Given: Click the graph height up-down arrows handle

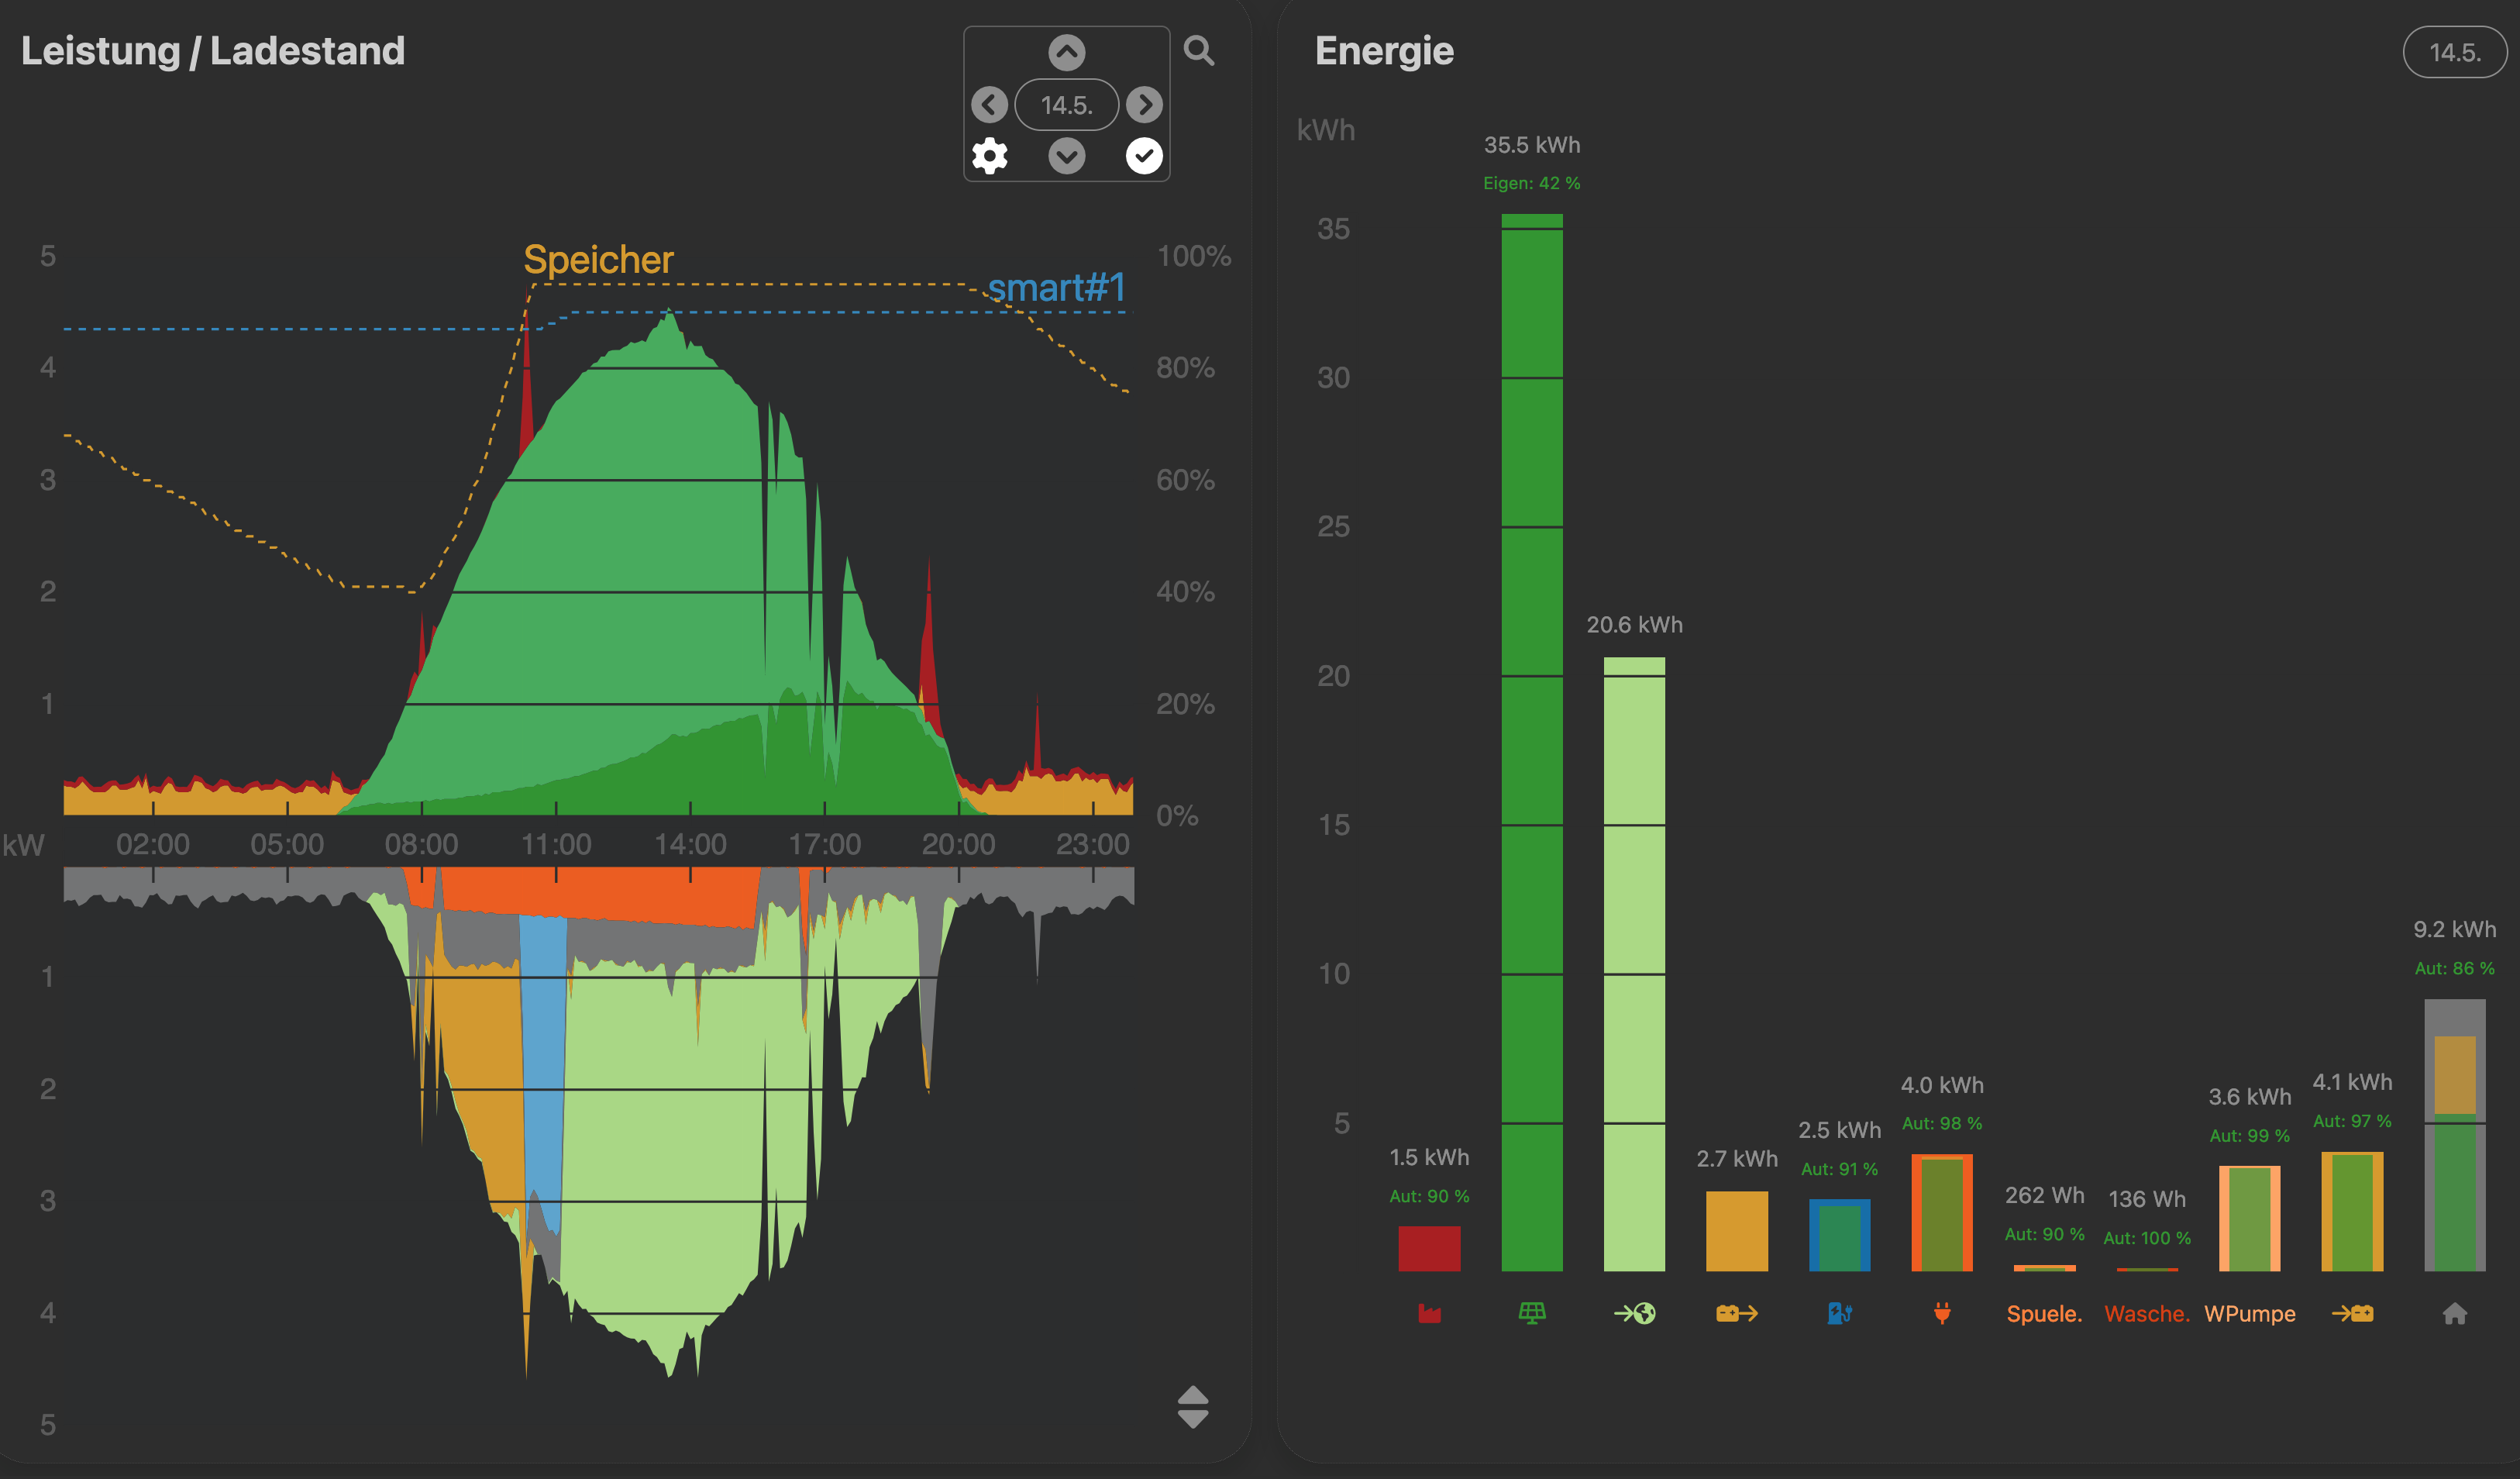Looking at the screenshot, I should coord(1193,1406).
